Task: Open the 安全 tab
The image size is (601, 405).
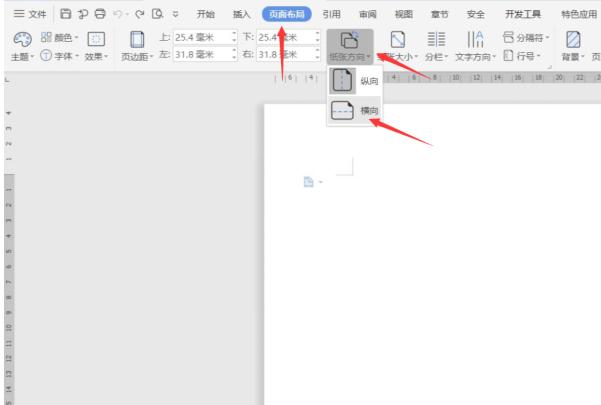Action: coord(476,14)
